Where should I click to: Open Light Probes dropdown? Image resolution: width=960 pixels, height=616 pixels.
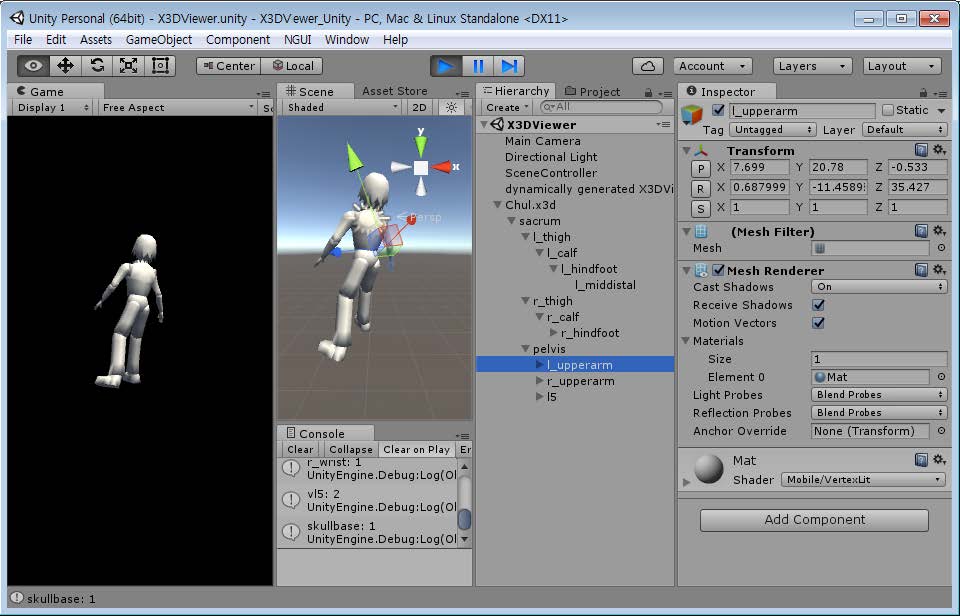[879, 394]
